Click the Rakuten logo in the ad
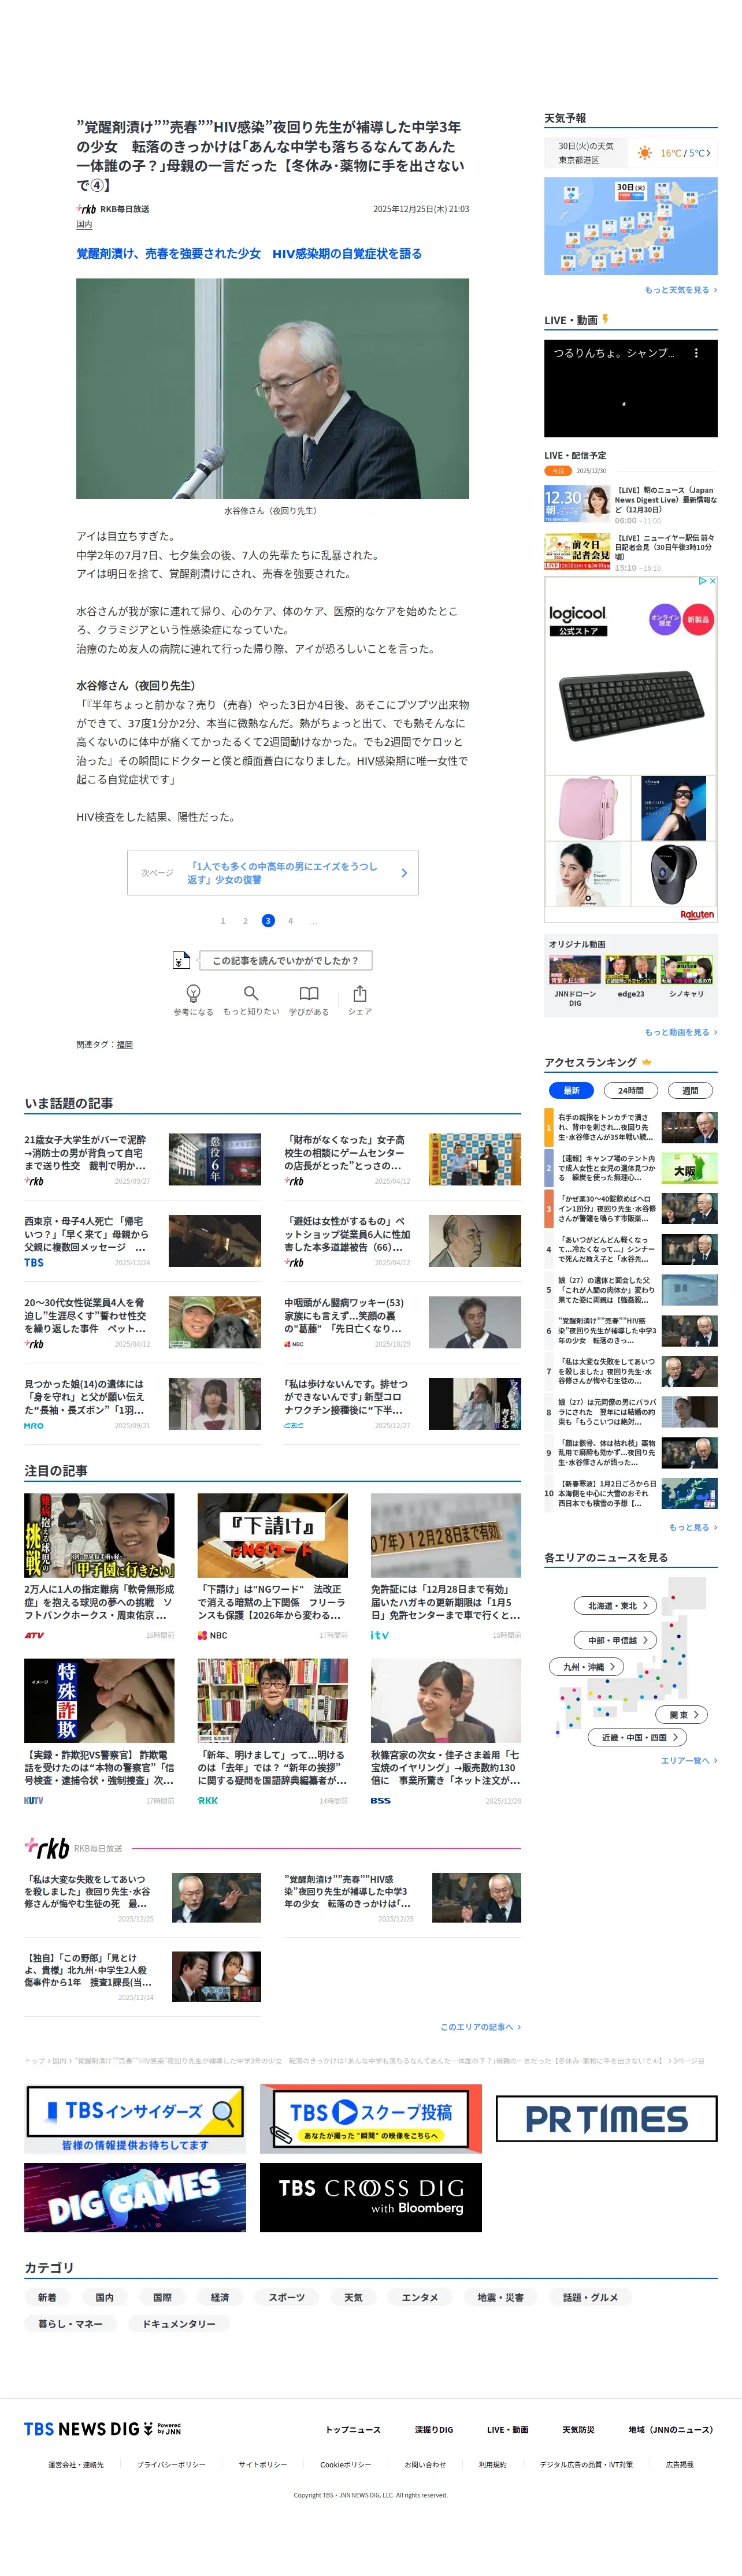The image size is (742, 2576). 697,914
